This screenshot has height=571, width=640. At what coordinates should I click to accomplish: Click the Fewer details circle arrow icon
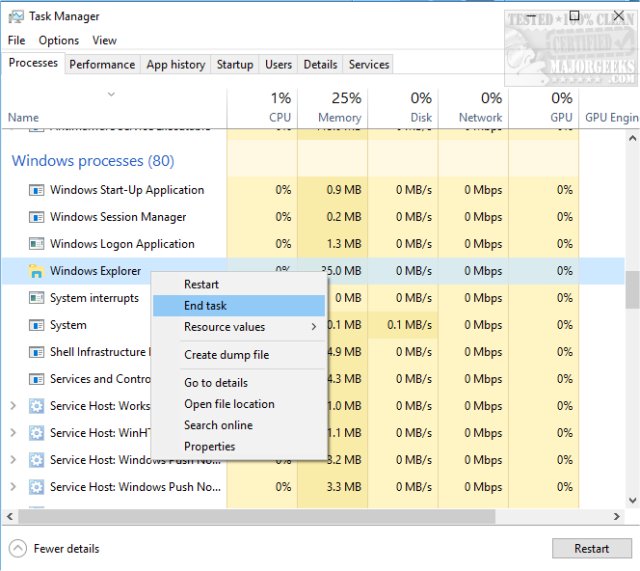(x=18, y=549)
